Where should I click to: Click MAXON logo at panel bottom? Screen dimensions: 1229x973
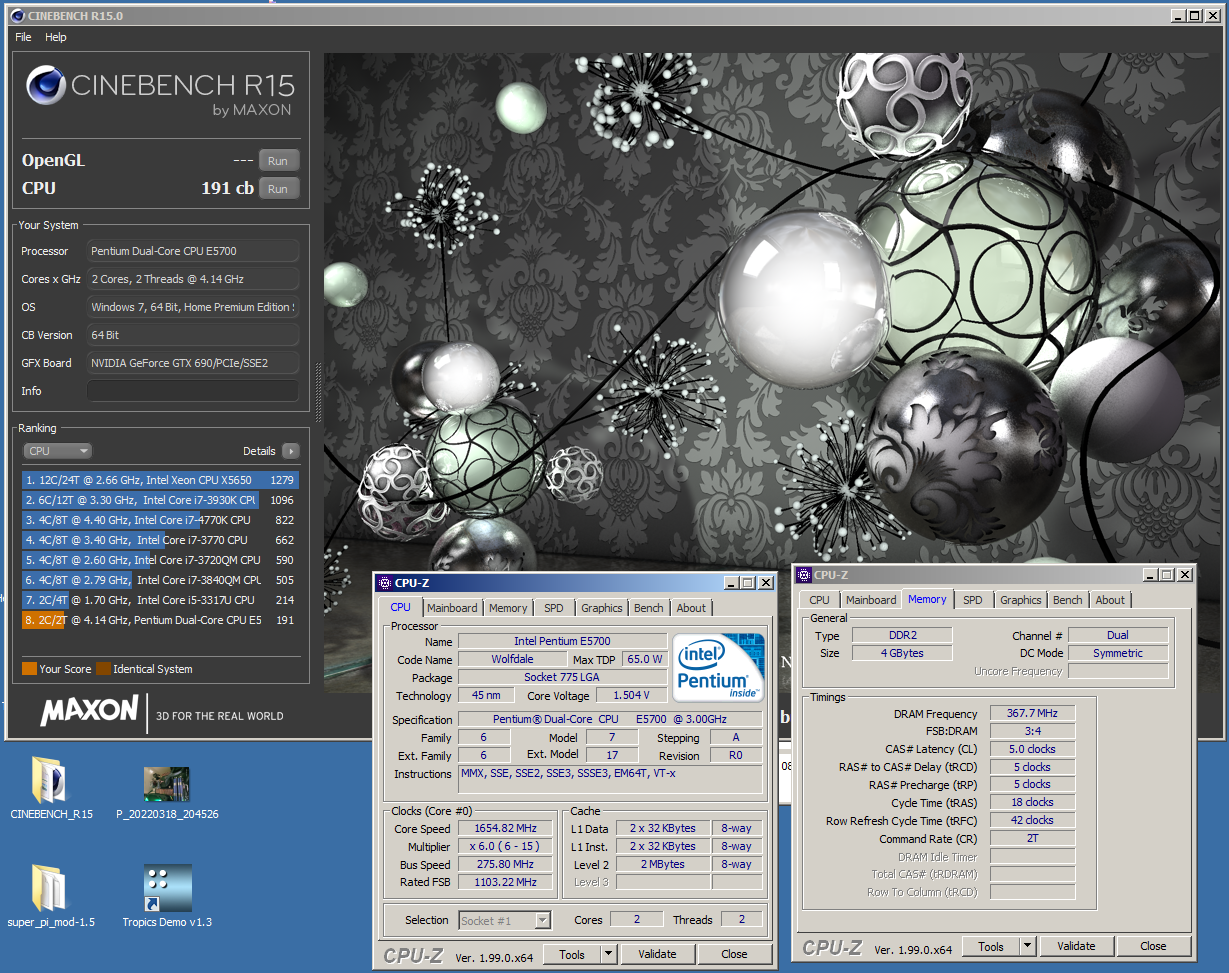(x=89, y=711)
